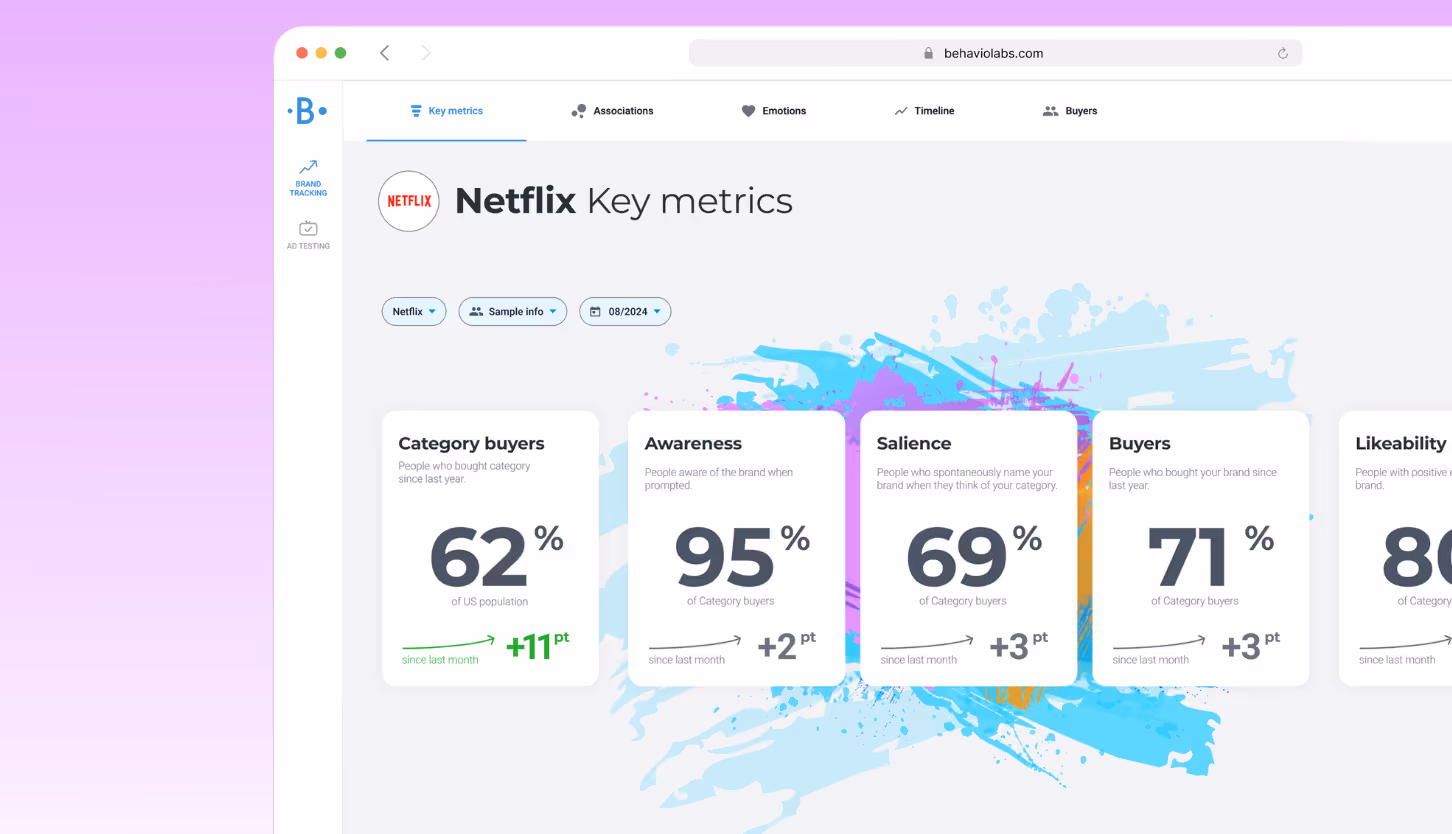Click the behaviolabs.com address bar
The width and height of the screenshot is (1452, 834).
point(995,54)
